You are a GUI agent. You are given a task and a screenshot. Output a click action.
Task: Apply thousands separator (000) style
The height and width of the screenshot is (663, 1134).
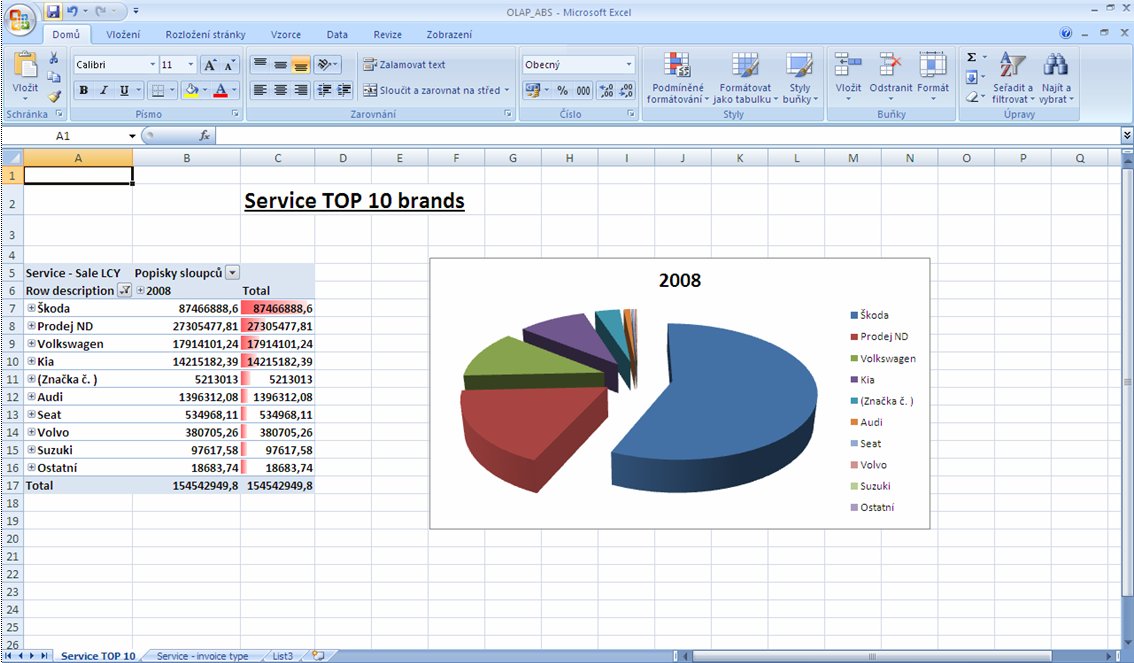click(x=584, y=90)
